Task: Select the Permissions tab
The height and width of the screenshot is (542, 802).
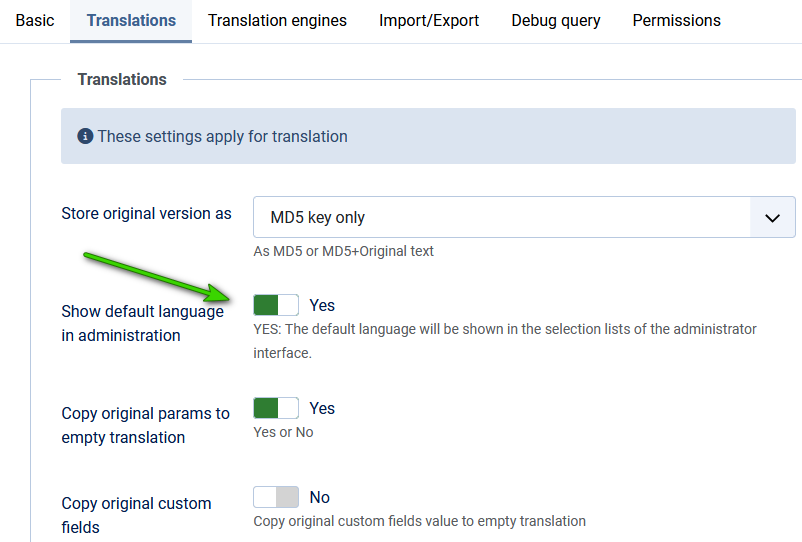Action: [676, 20]
